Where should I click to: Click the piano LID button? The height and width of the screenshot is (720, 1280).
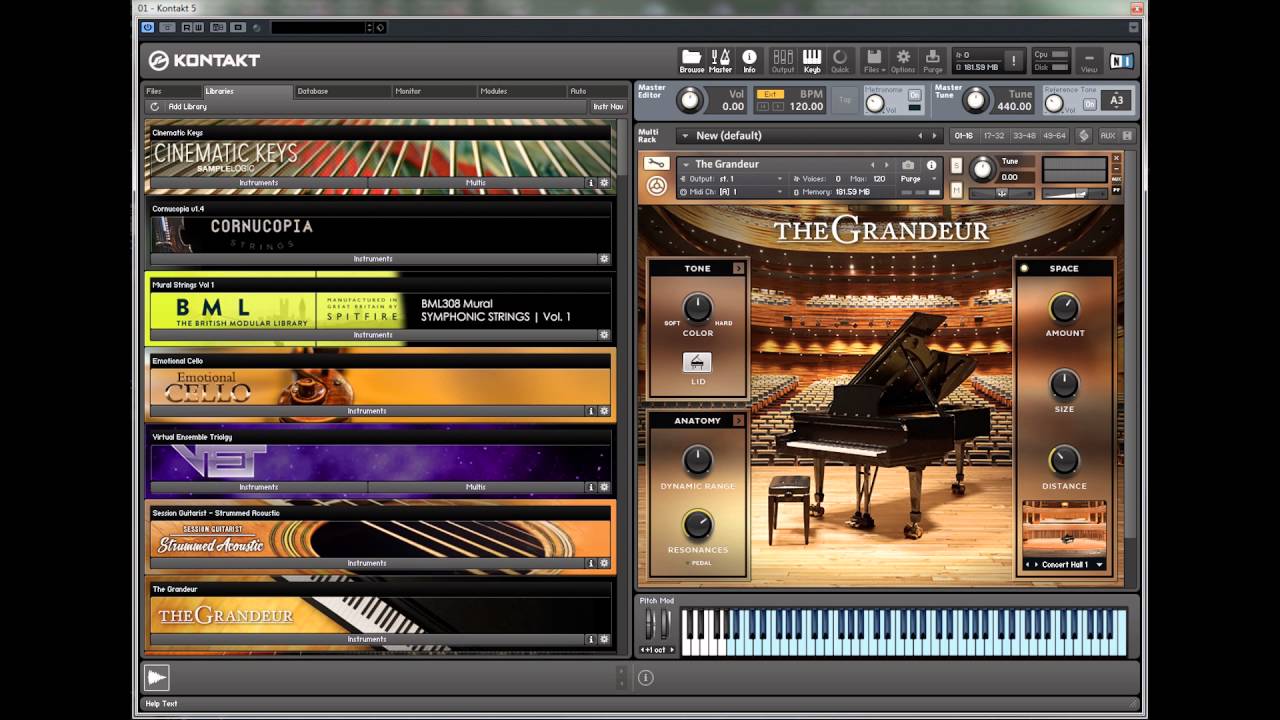[x=697, y=363]
